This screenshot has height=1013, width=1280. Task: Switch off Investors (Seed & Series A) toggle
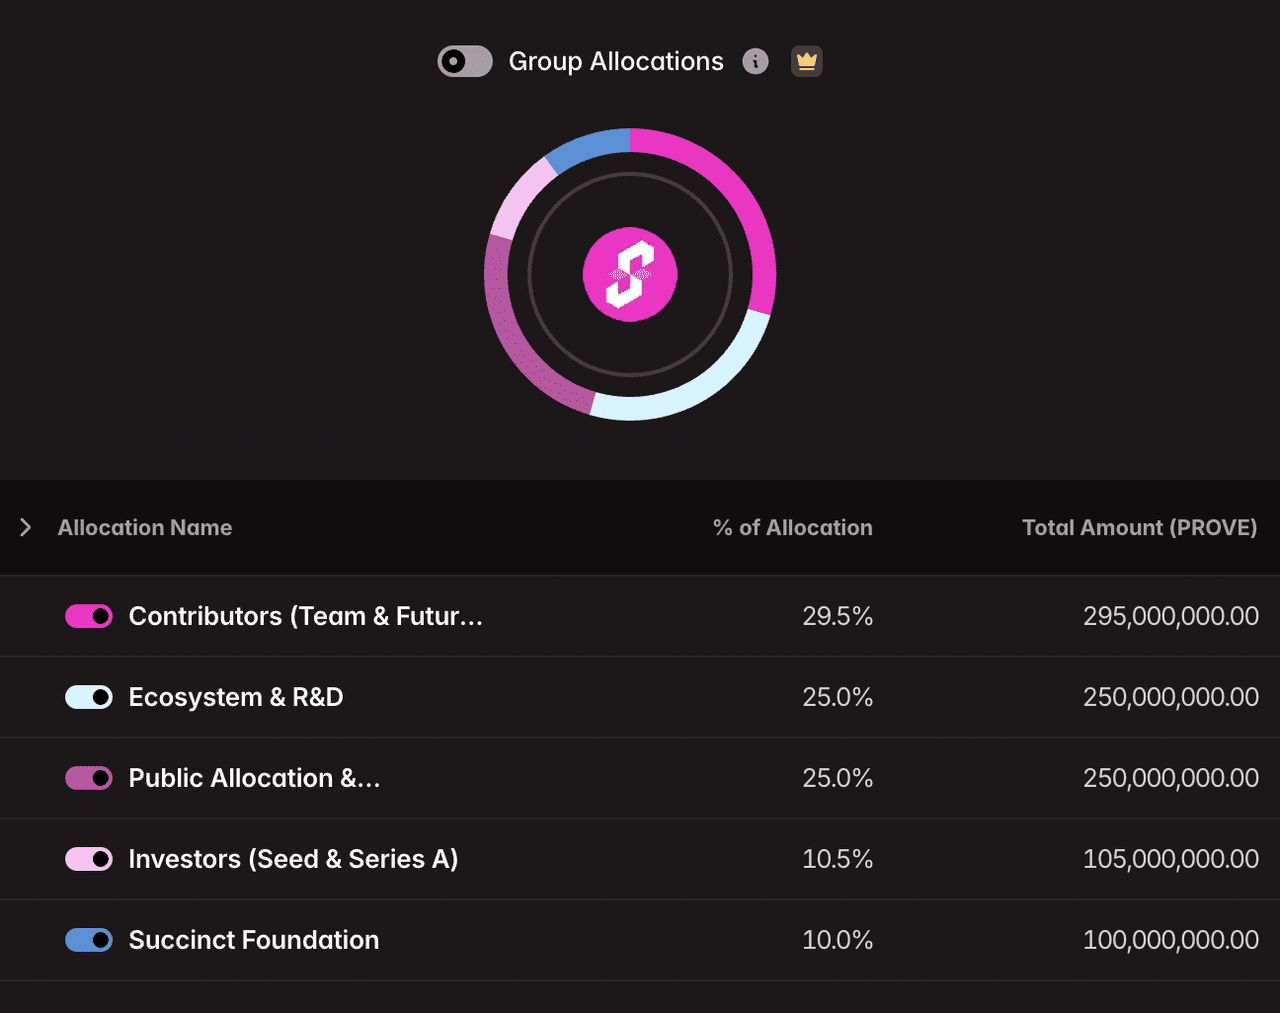[x=89, y=859]
